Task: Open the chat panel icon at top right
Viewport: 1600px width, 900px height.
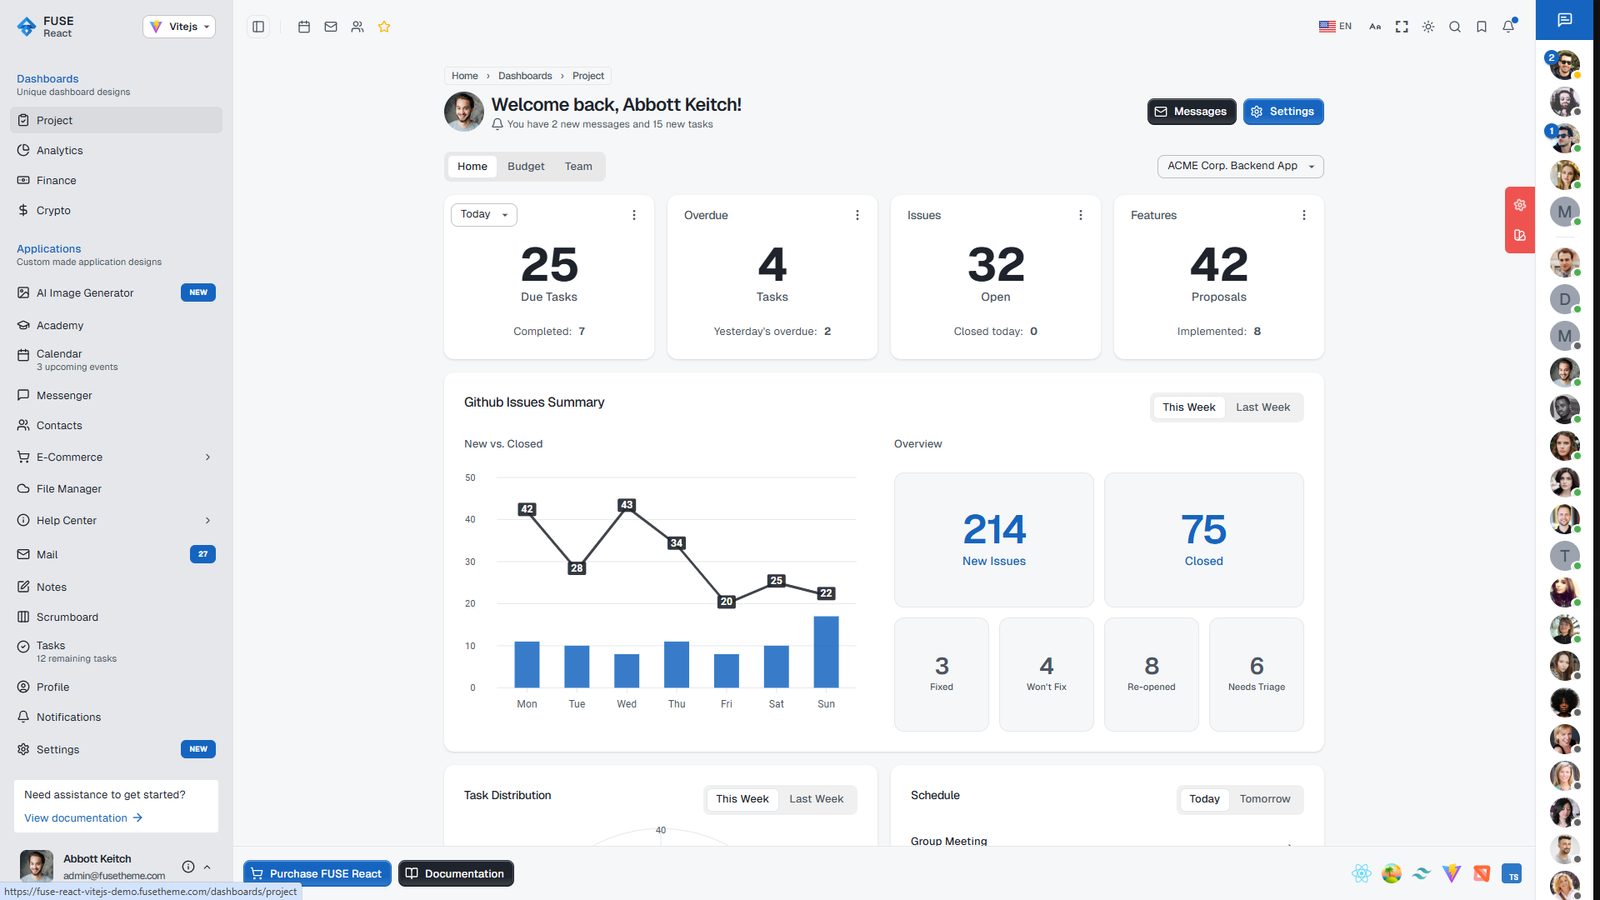Action: pyautogui.click(x=1565, y=20)
